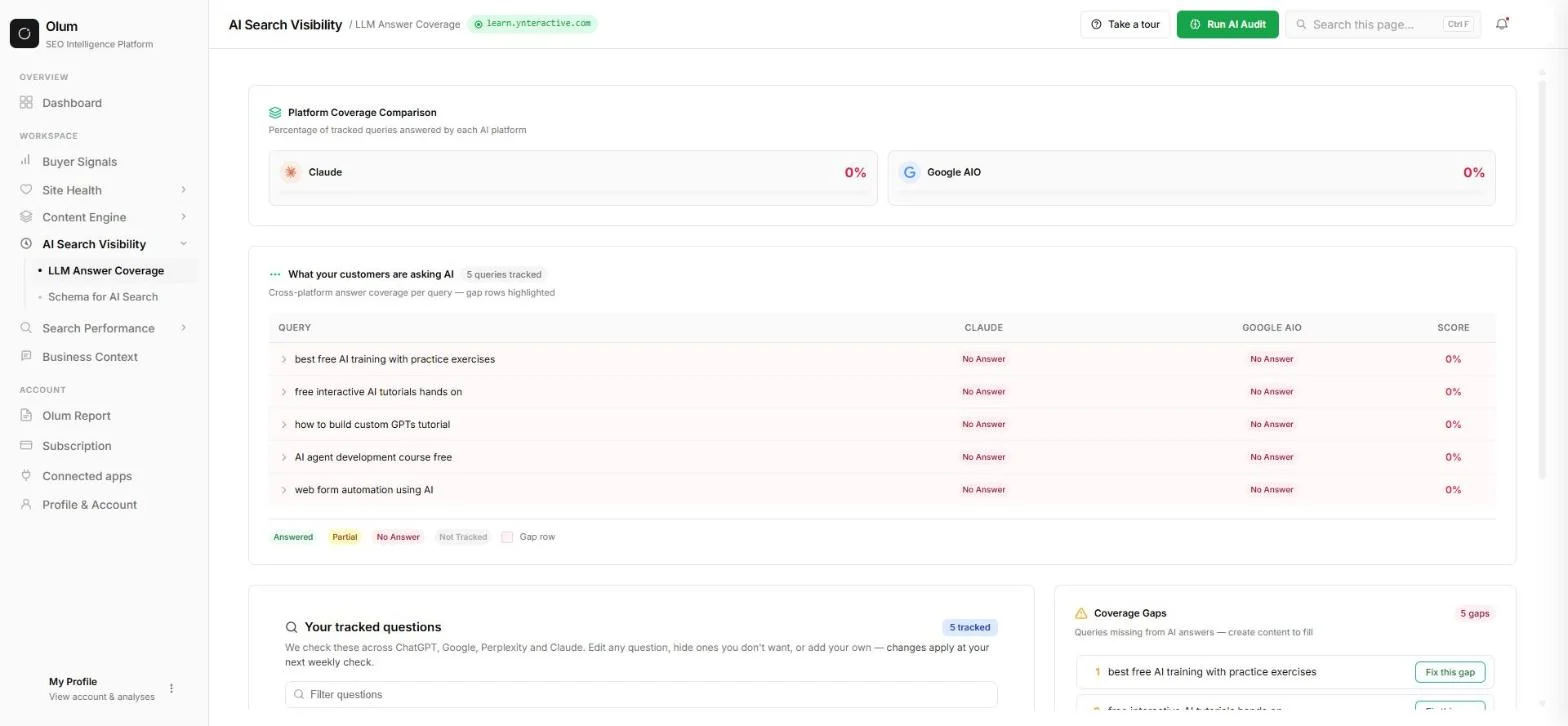Click the Answered legend badge

293,537
